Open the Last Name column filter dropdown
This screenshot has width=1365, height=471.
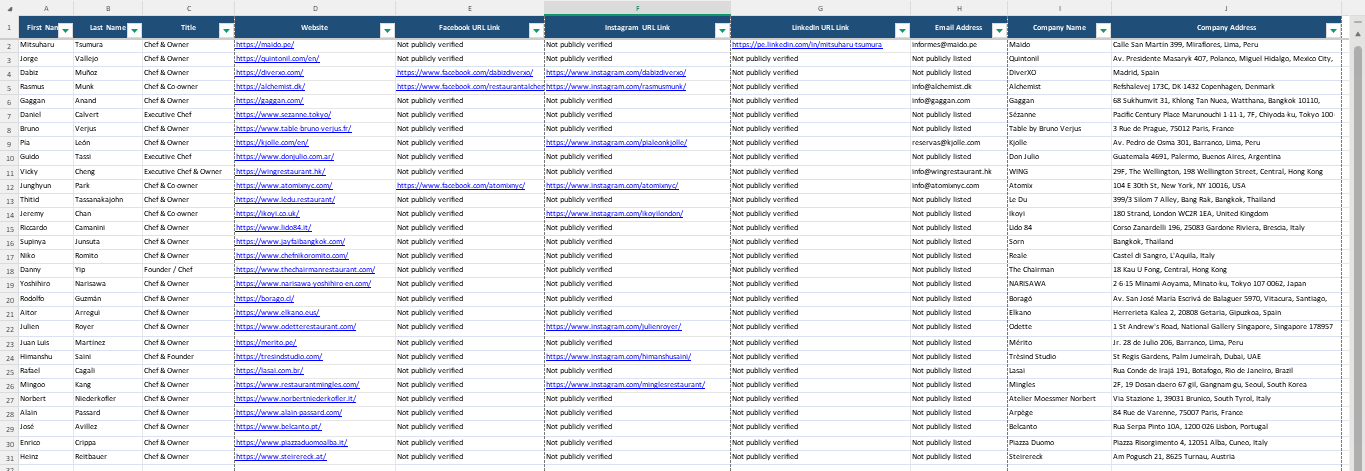(x=136, y=31)
